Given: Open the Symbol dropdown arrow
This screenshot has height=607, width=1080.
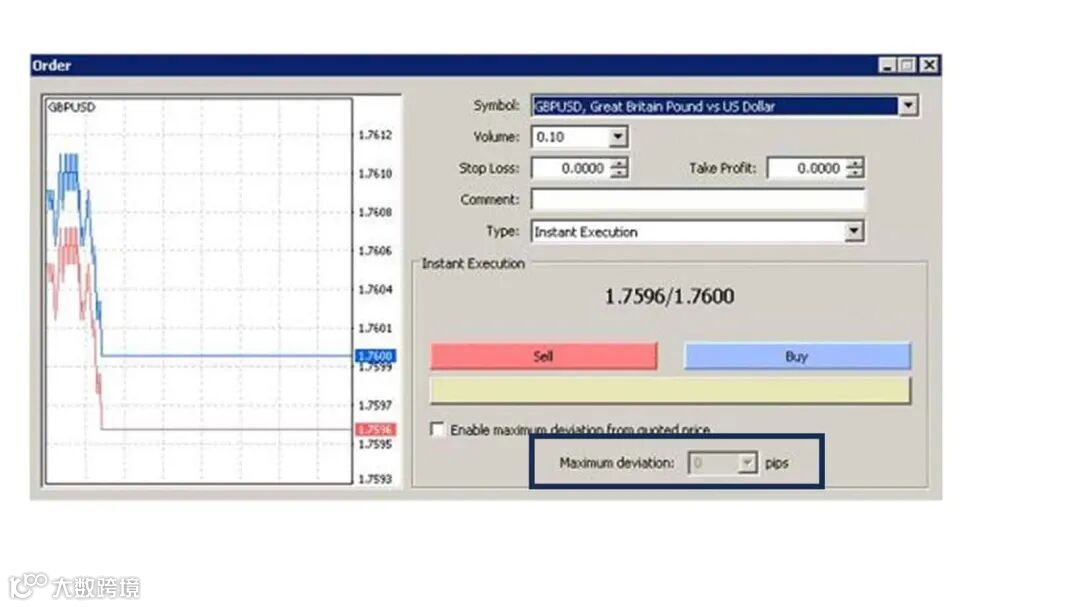Looking at the screenshot, I should [908, 106].
